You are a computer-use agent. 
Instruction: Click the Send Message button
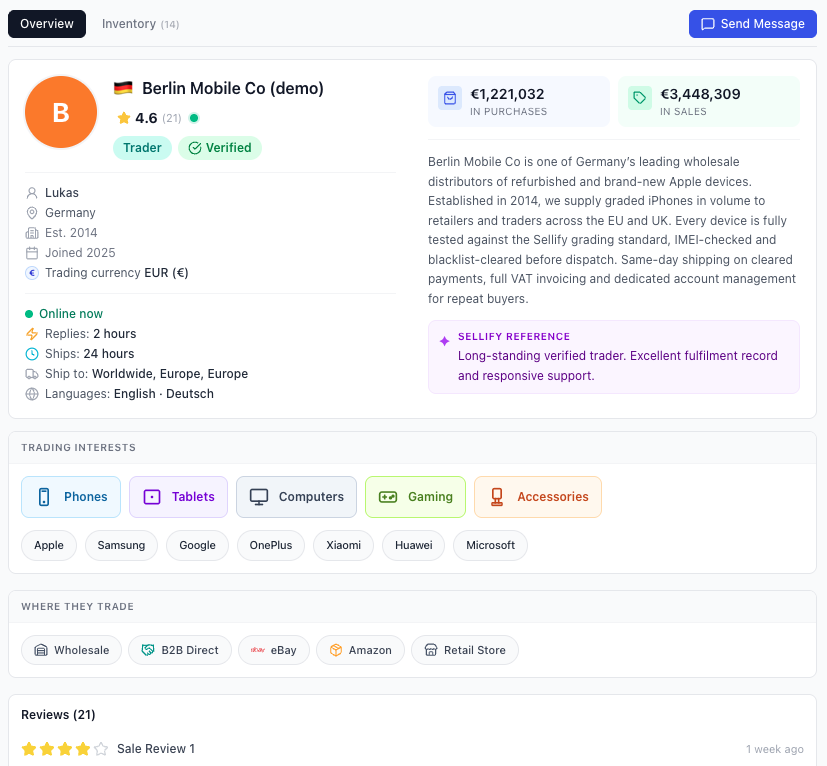coord(753,24)
